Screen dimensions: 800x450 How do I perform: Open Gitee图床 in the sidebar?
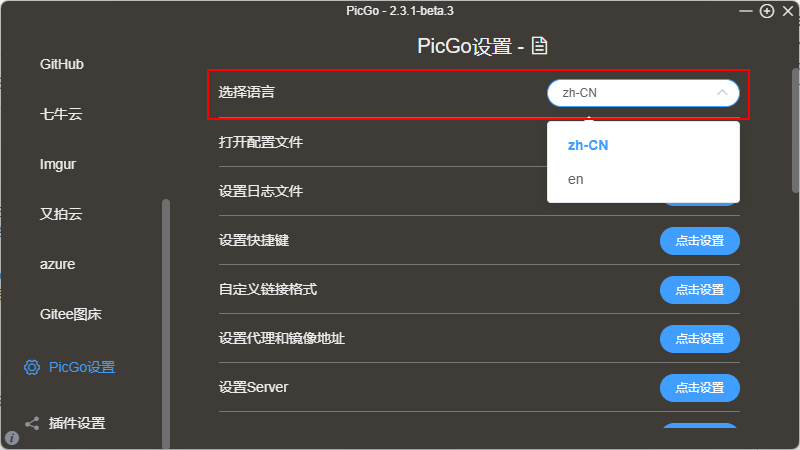coord(70,314)
